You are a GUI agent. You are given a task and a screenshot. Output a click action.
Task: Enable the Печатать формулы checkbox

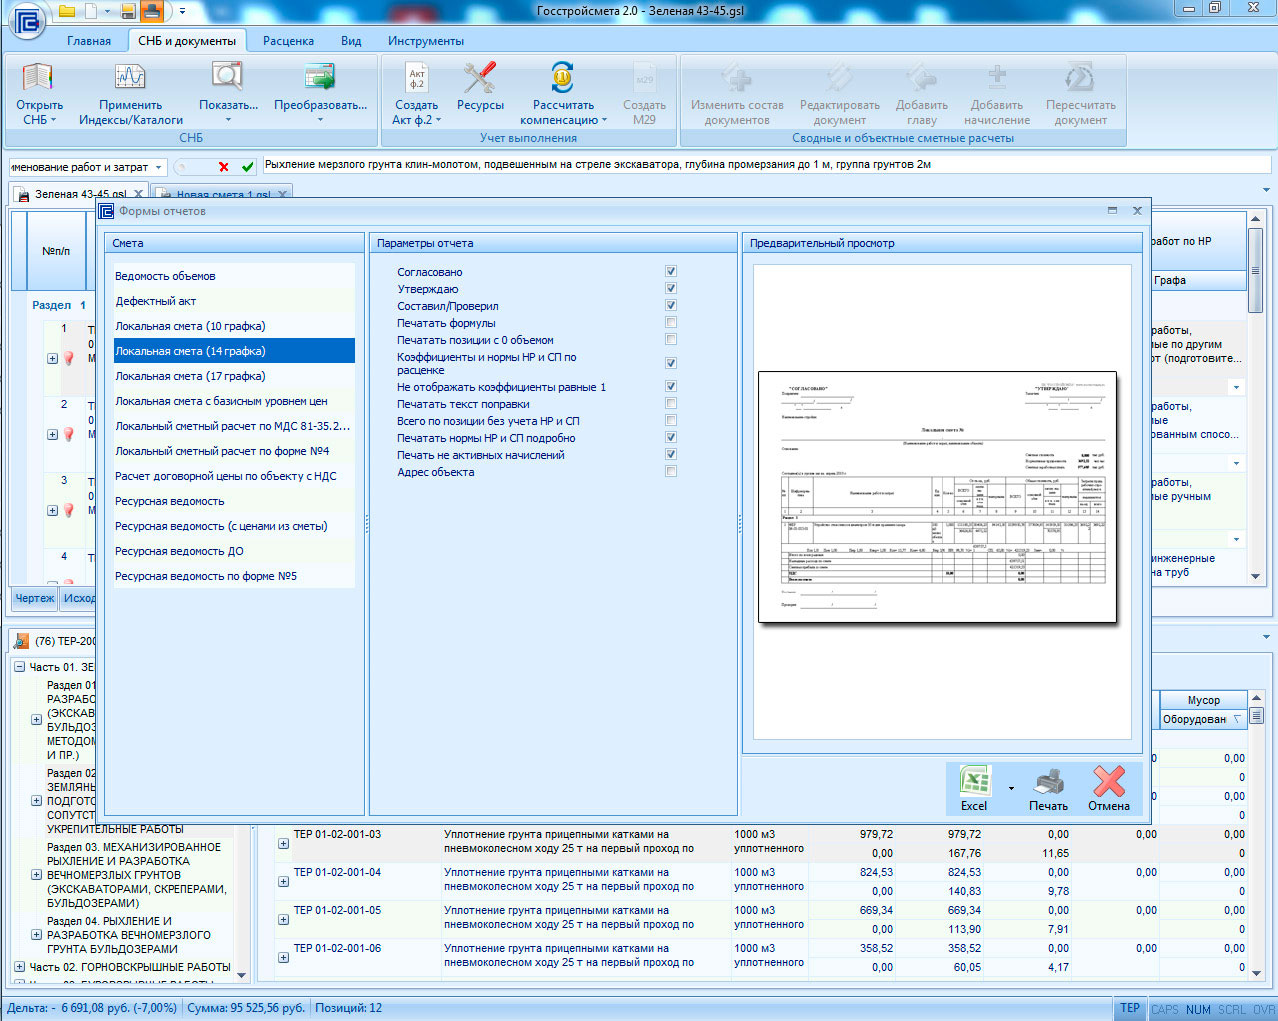(671, 323)
